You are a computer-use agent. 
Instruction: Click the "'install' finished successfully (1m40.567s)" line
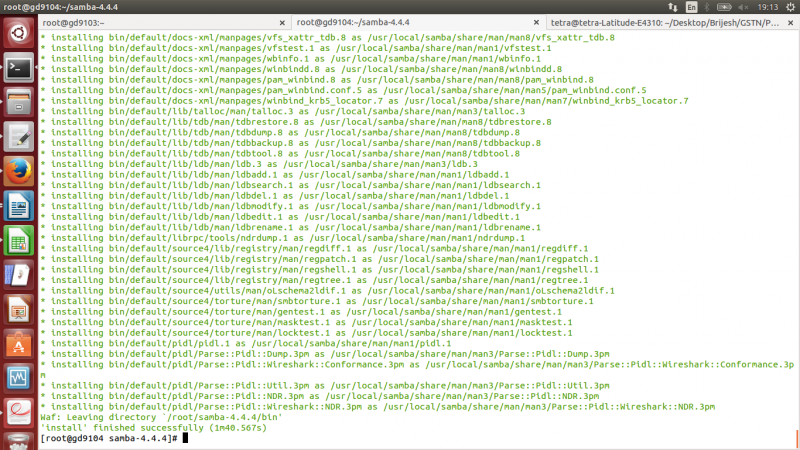coord(154,428)
